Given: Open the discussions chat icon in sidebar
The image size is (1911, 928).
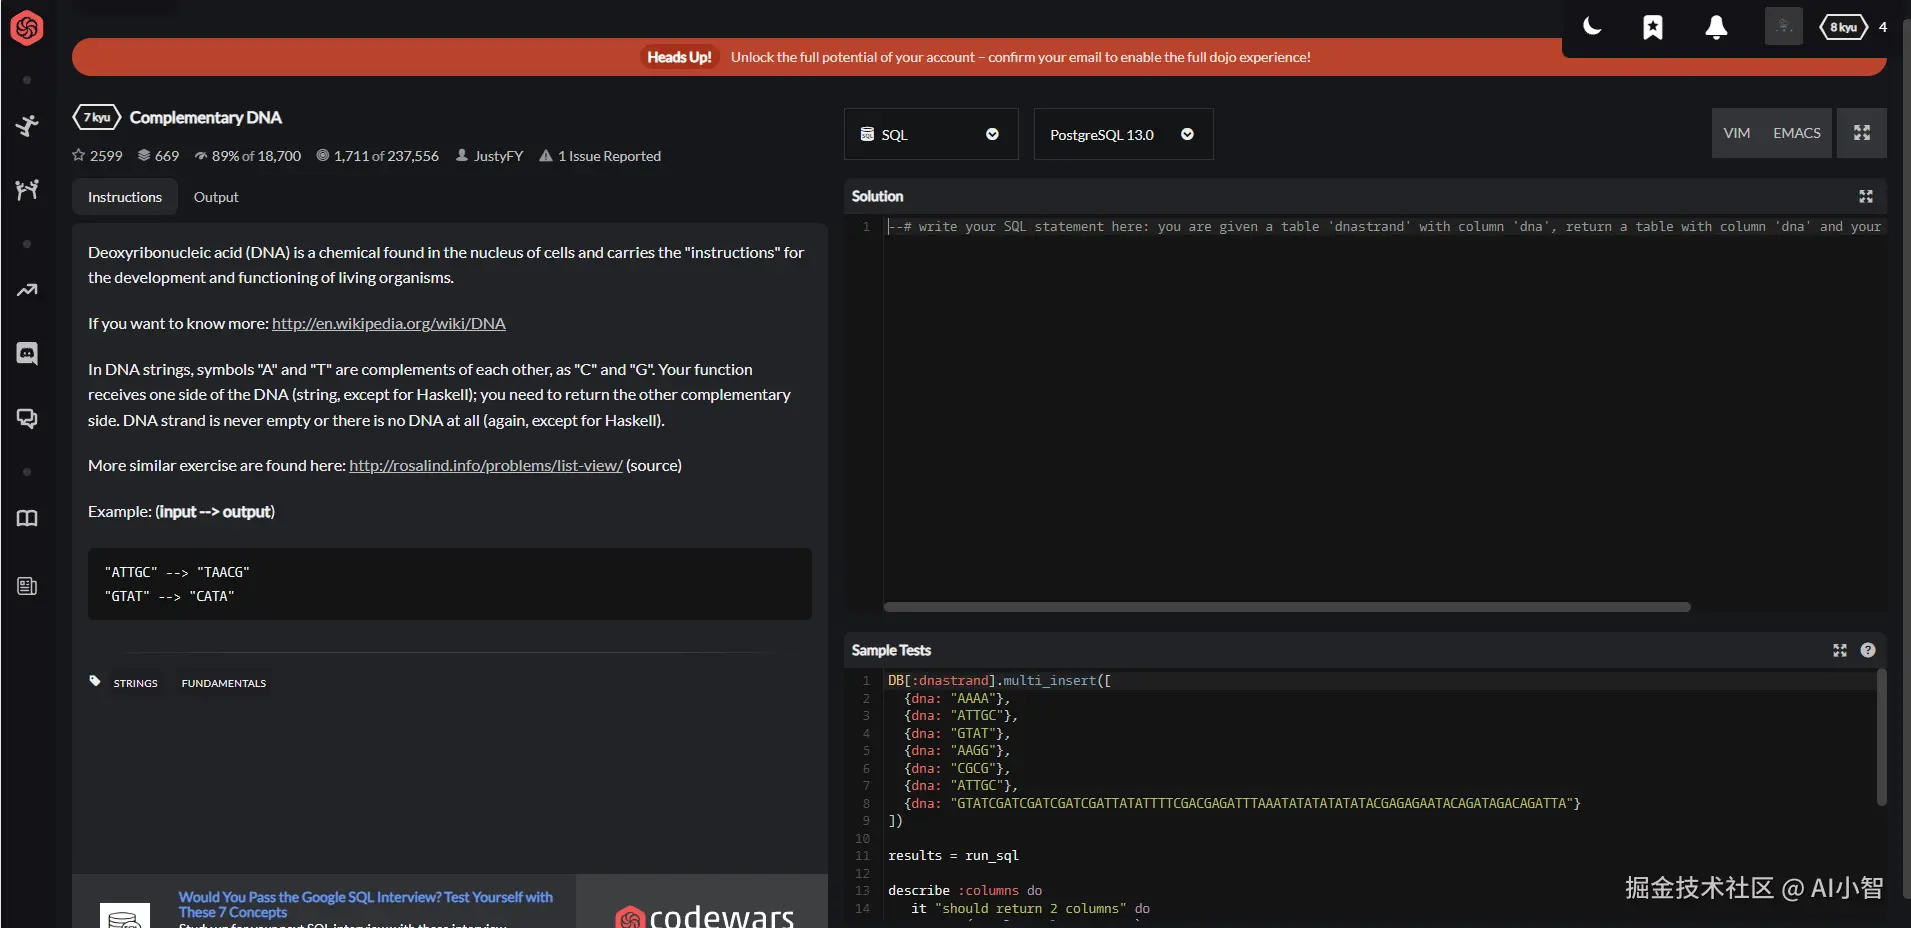Looking at the screenshot, I should tap(27, 418).
